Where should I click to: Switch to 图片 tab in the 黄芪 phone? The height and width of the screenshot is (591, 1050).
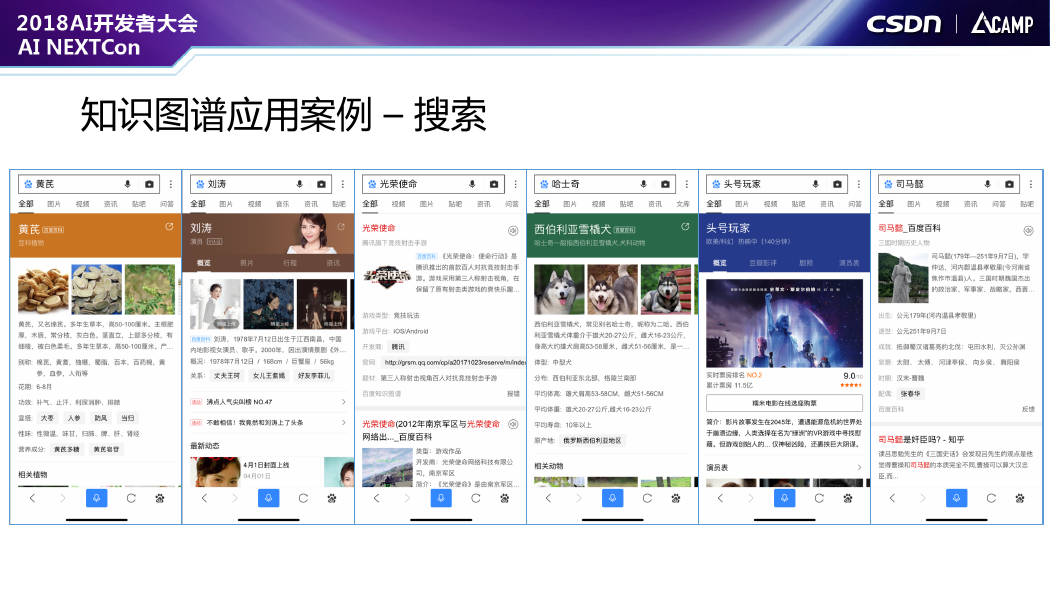54,204
